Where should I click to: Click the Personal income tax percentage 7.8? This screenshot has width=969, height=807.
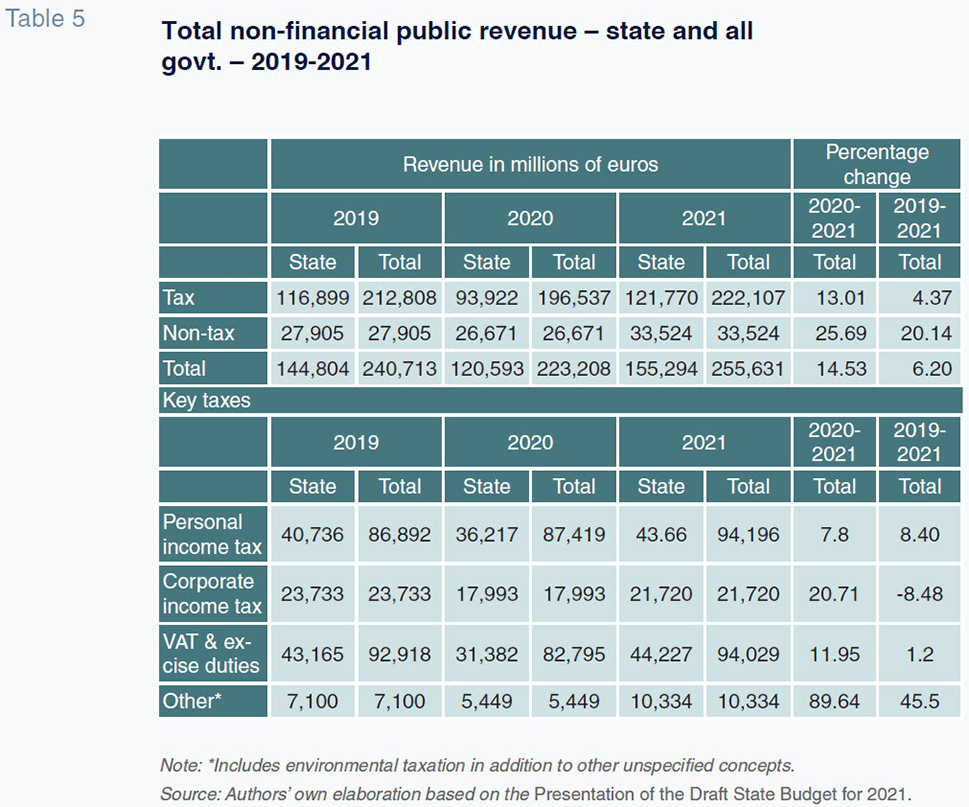834,534
